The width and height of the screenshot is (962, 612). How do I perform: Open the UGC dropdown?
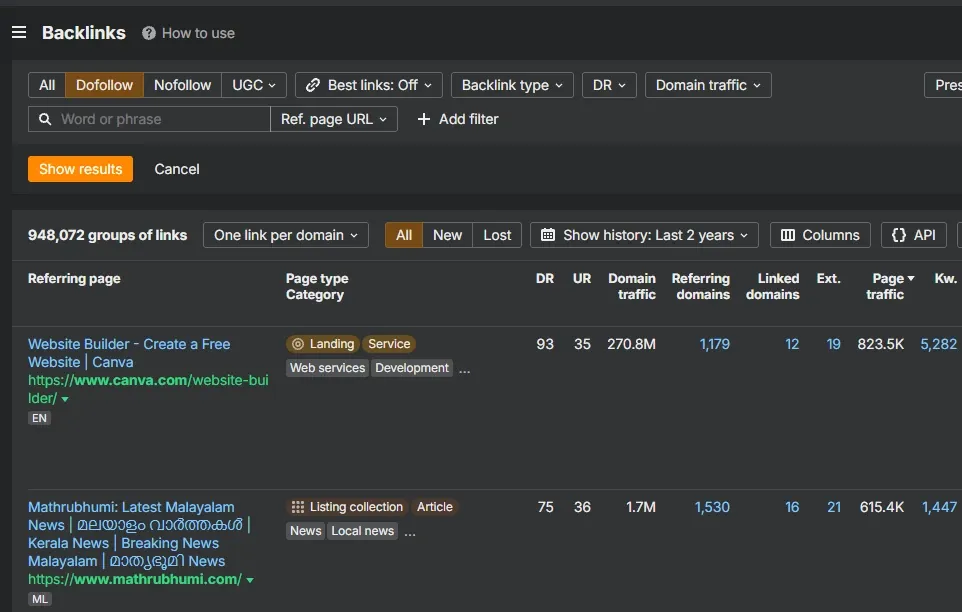point(254,85)
